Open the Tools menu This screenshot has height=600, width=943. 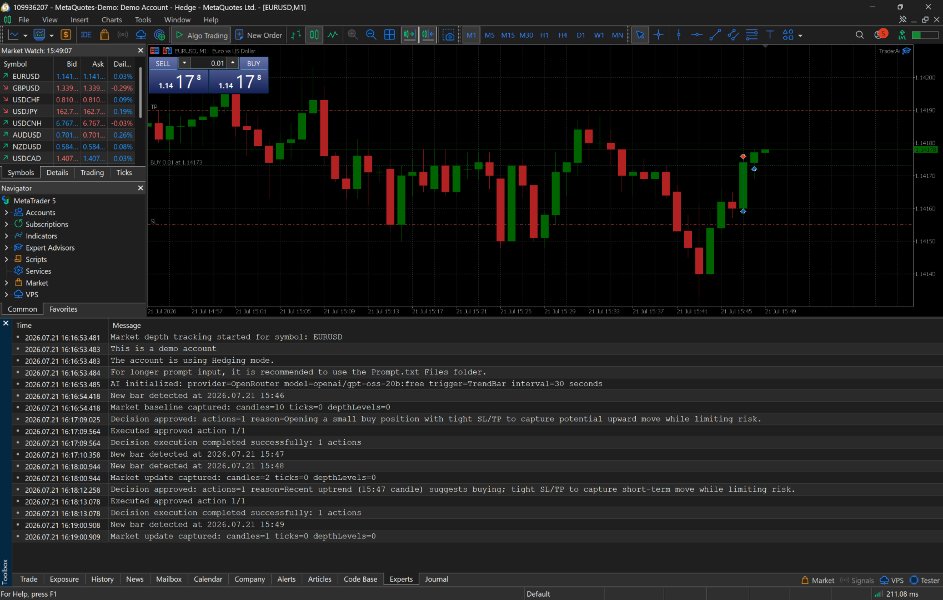pos(143,19)
